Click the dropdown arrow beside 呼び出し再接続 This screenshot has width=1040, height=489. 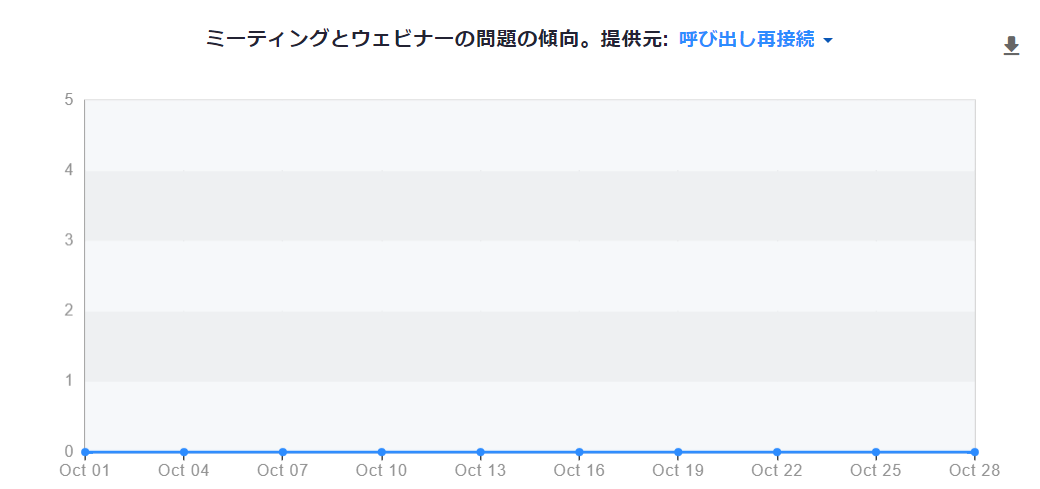pos(827,41)
